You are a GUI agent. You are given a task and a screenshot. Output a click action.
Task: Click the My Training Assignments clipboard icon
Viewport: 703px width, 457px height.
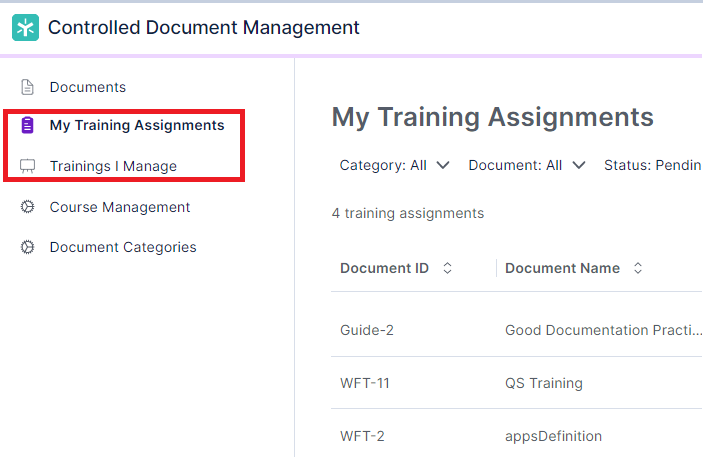[27, 125]
